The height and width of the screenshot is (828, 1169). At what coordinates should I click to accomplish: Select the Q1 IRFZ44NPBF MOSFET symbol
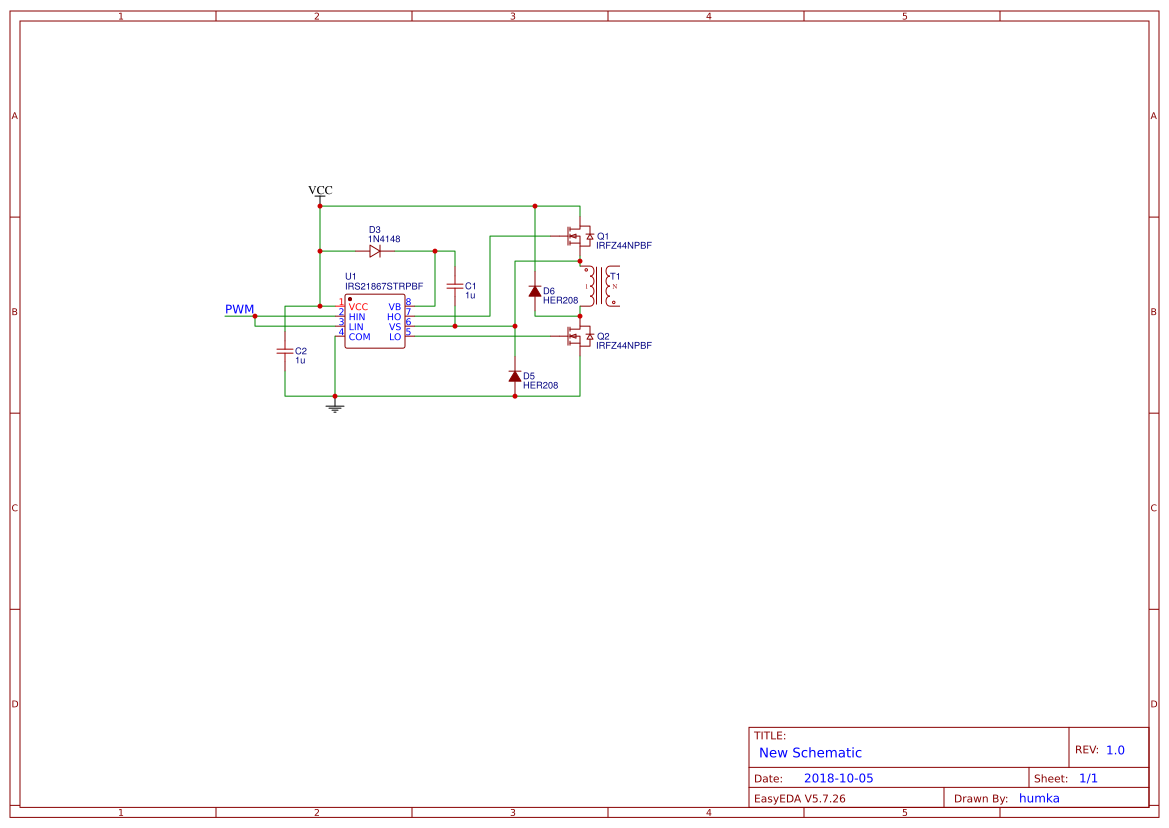click(578, 234)
